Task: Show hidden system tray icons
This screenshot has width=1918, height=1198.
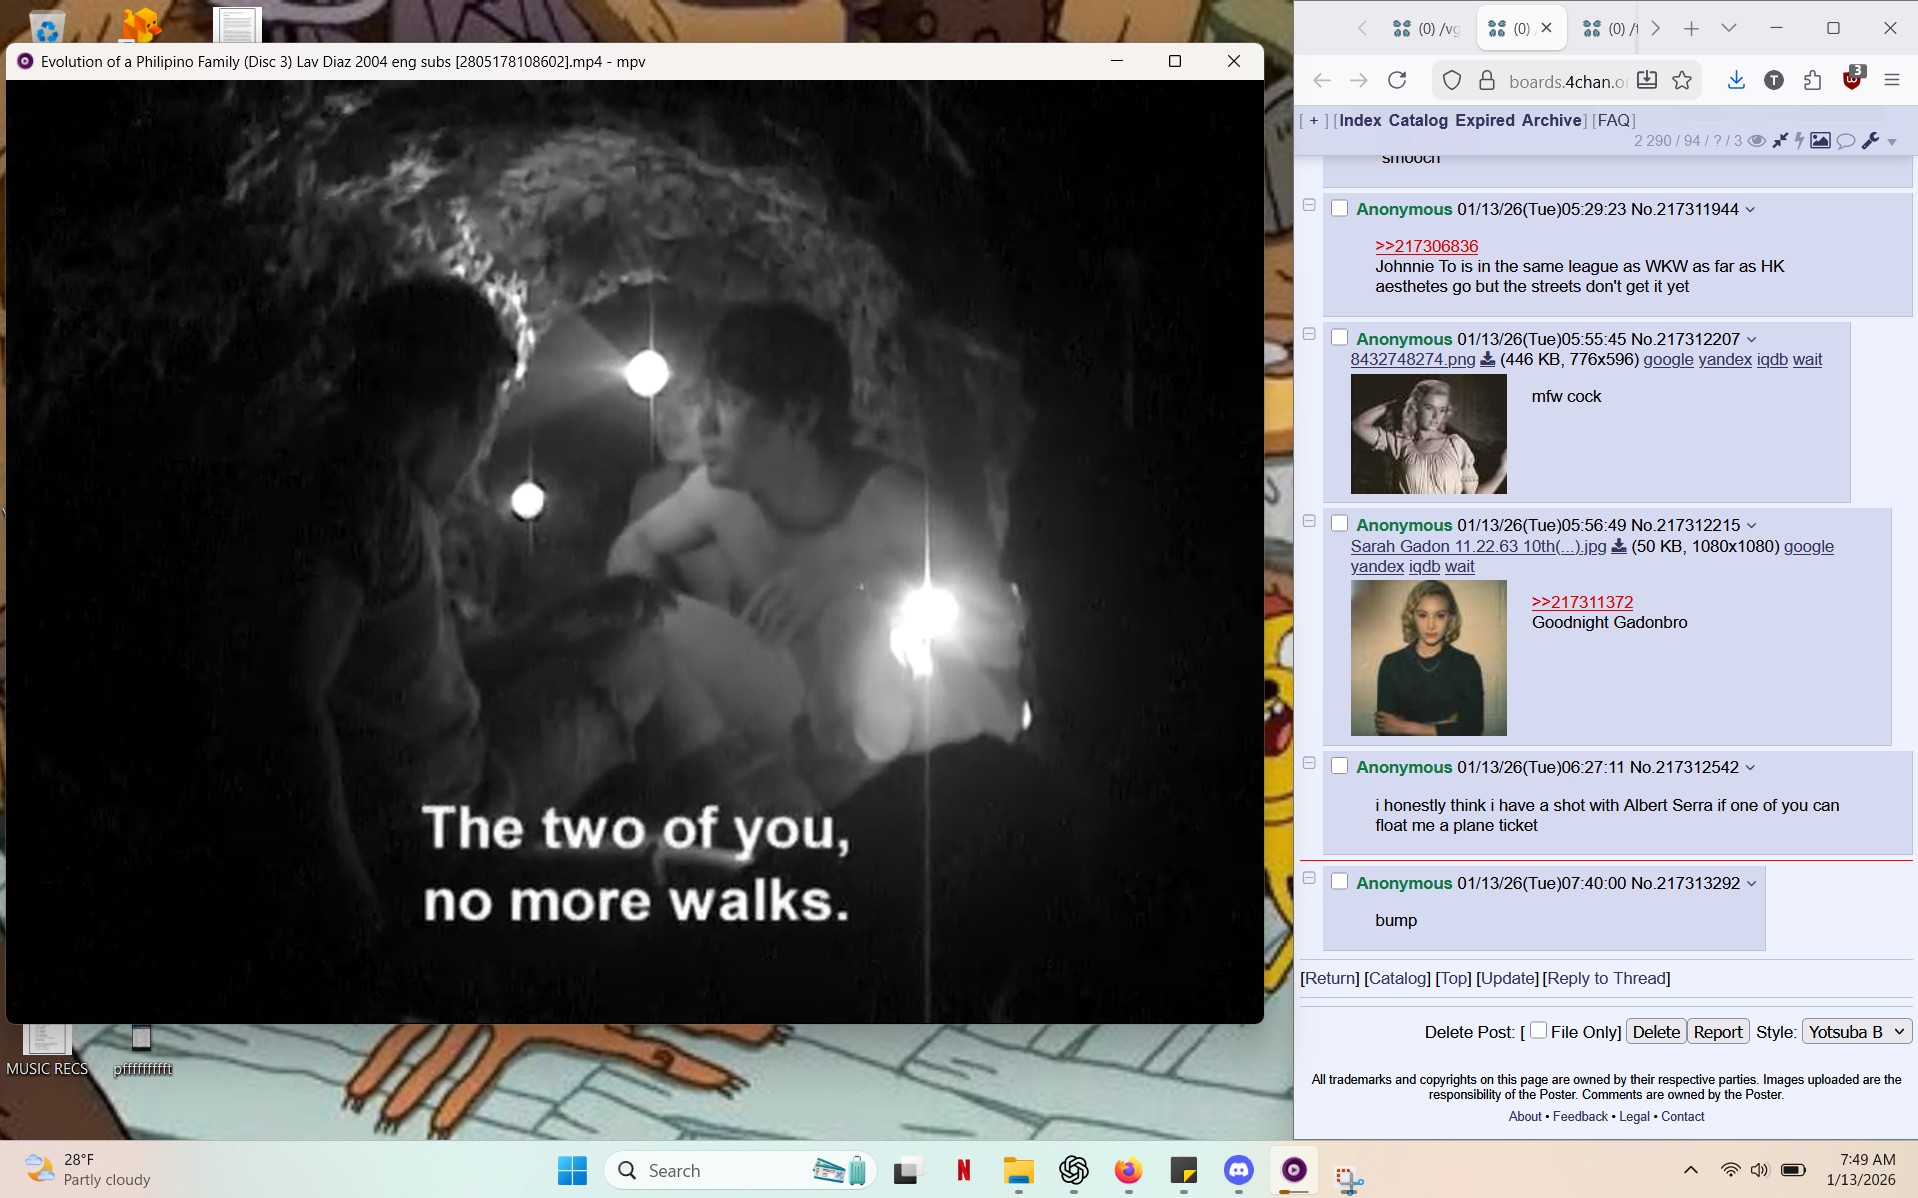Action: pos(1691,1170)
